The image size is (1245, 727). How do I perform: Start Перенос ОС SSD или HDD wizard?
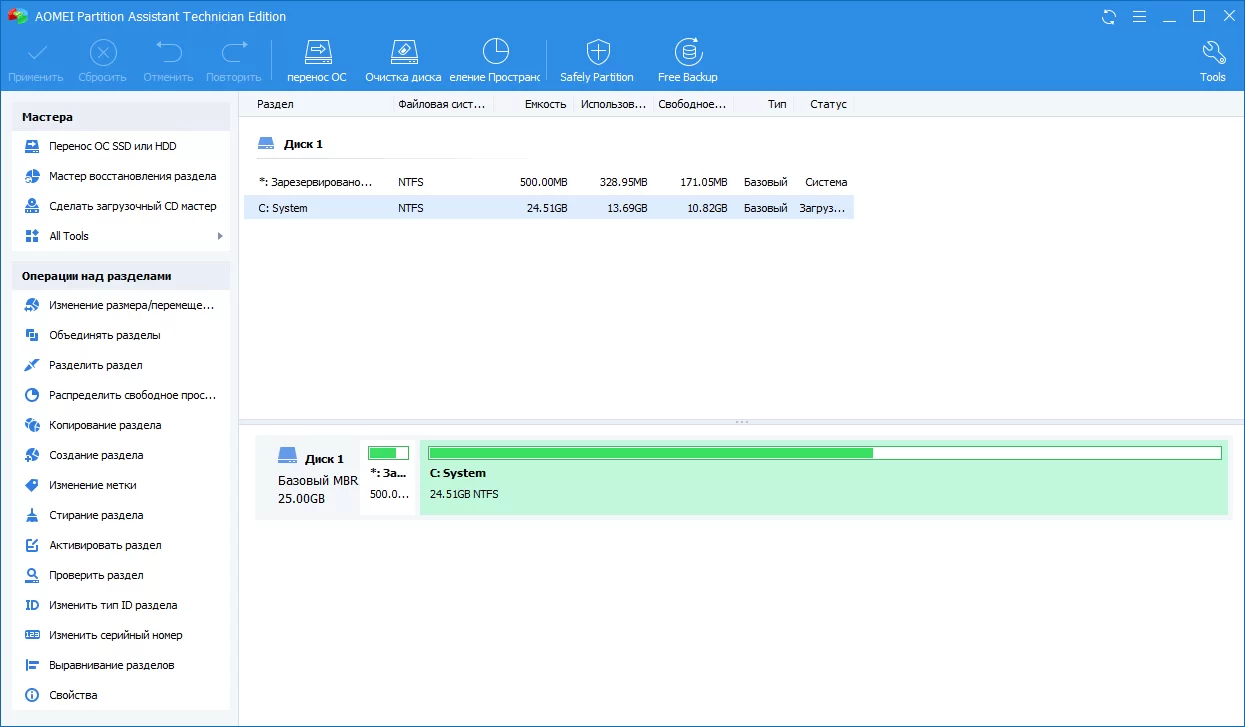tap(121, 146)
